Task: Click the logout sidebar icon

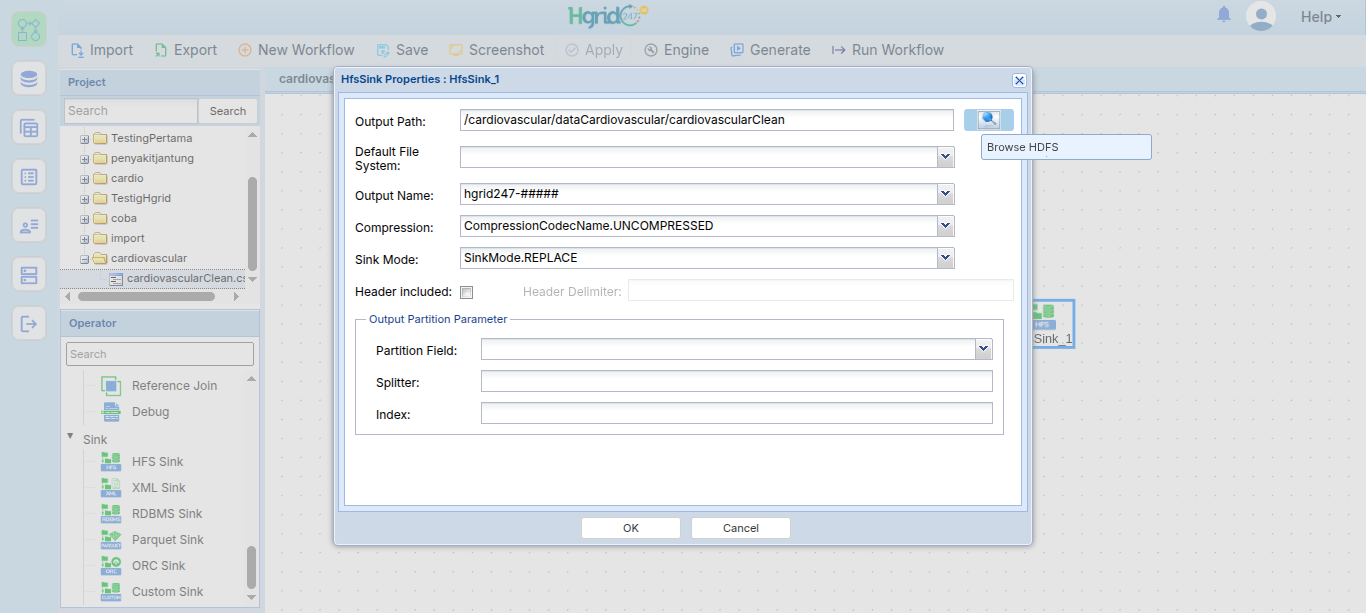Action: [x=29, y=323]
